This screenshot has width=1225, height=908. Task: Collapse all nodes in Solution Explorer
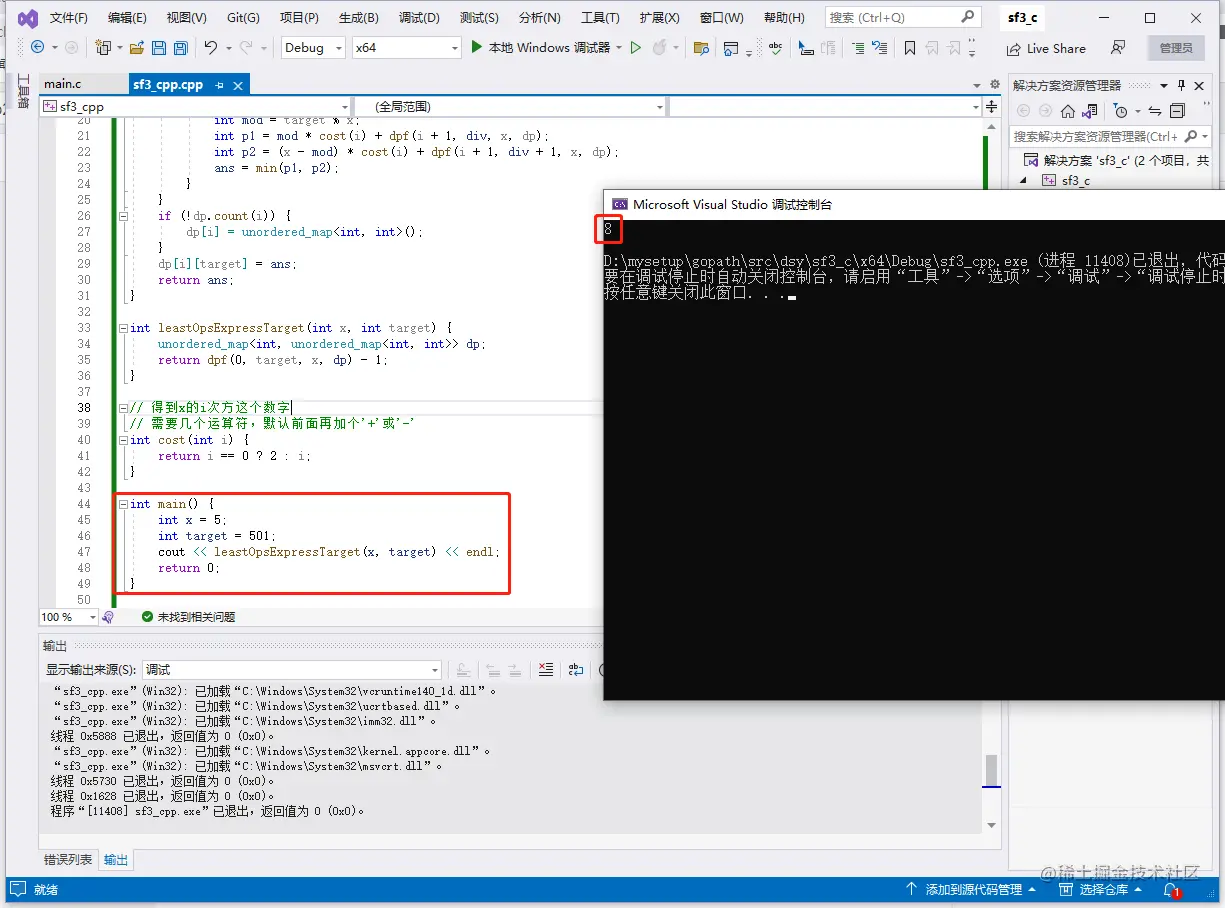tap(1178, 111)
